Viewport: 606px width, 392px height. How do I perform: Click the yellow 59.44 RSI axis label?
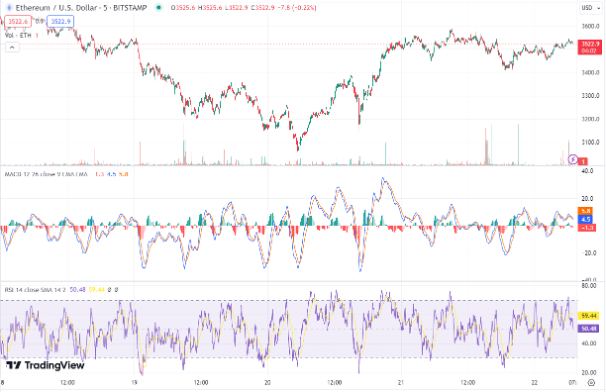click(588, 316)
